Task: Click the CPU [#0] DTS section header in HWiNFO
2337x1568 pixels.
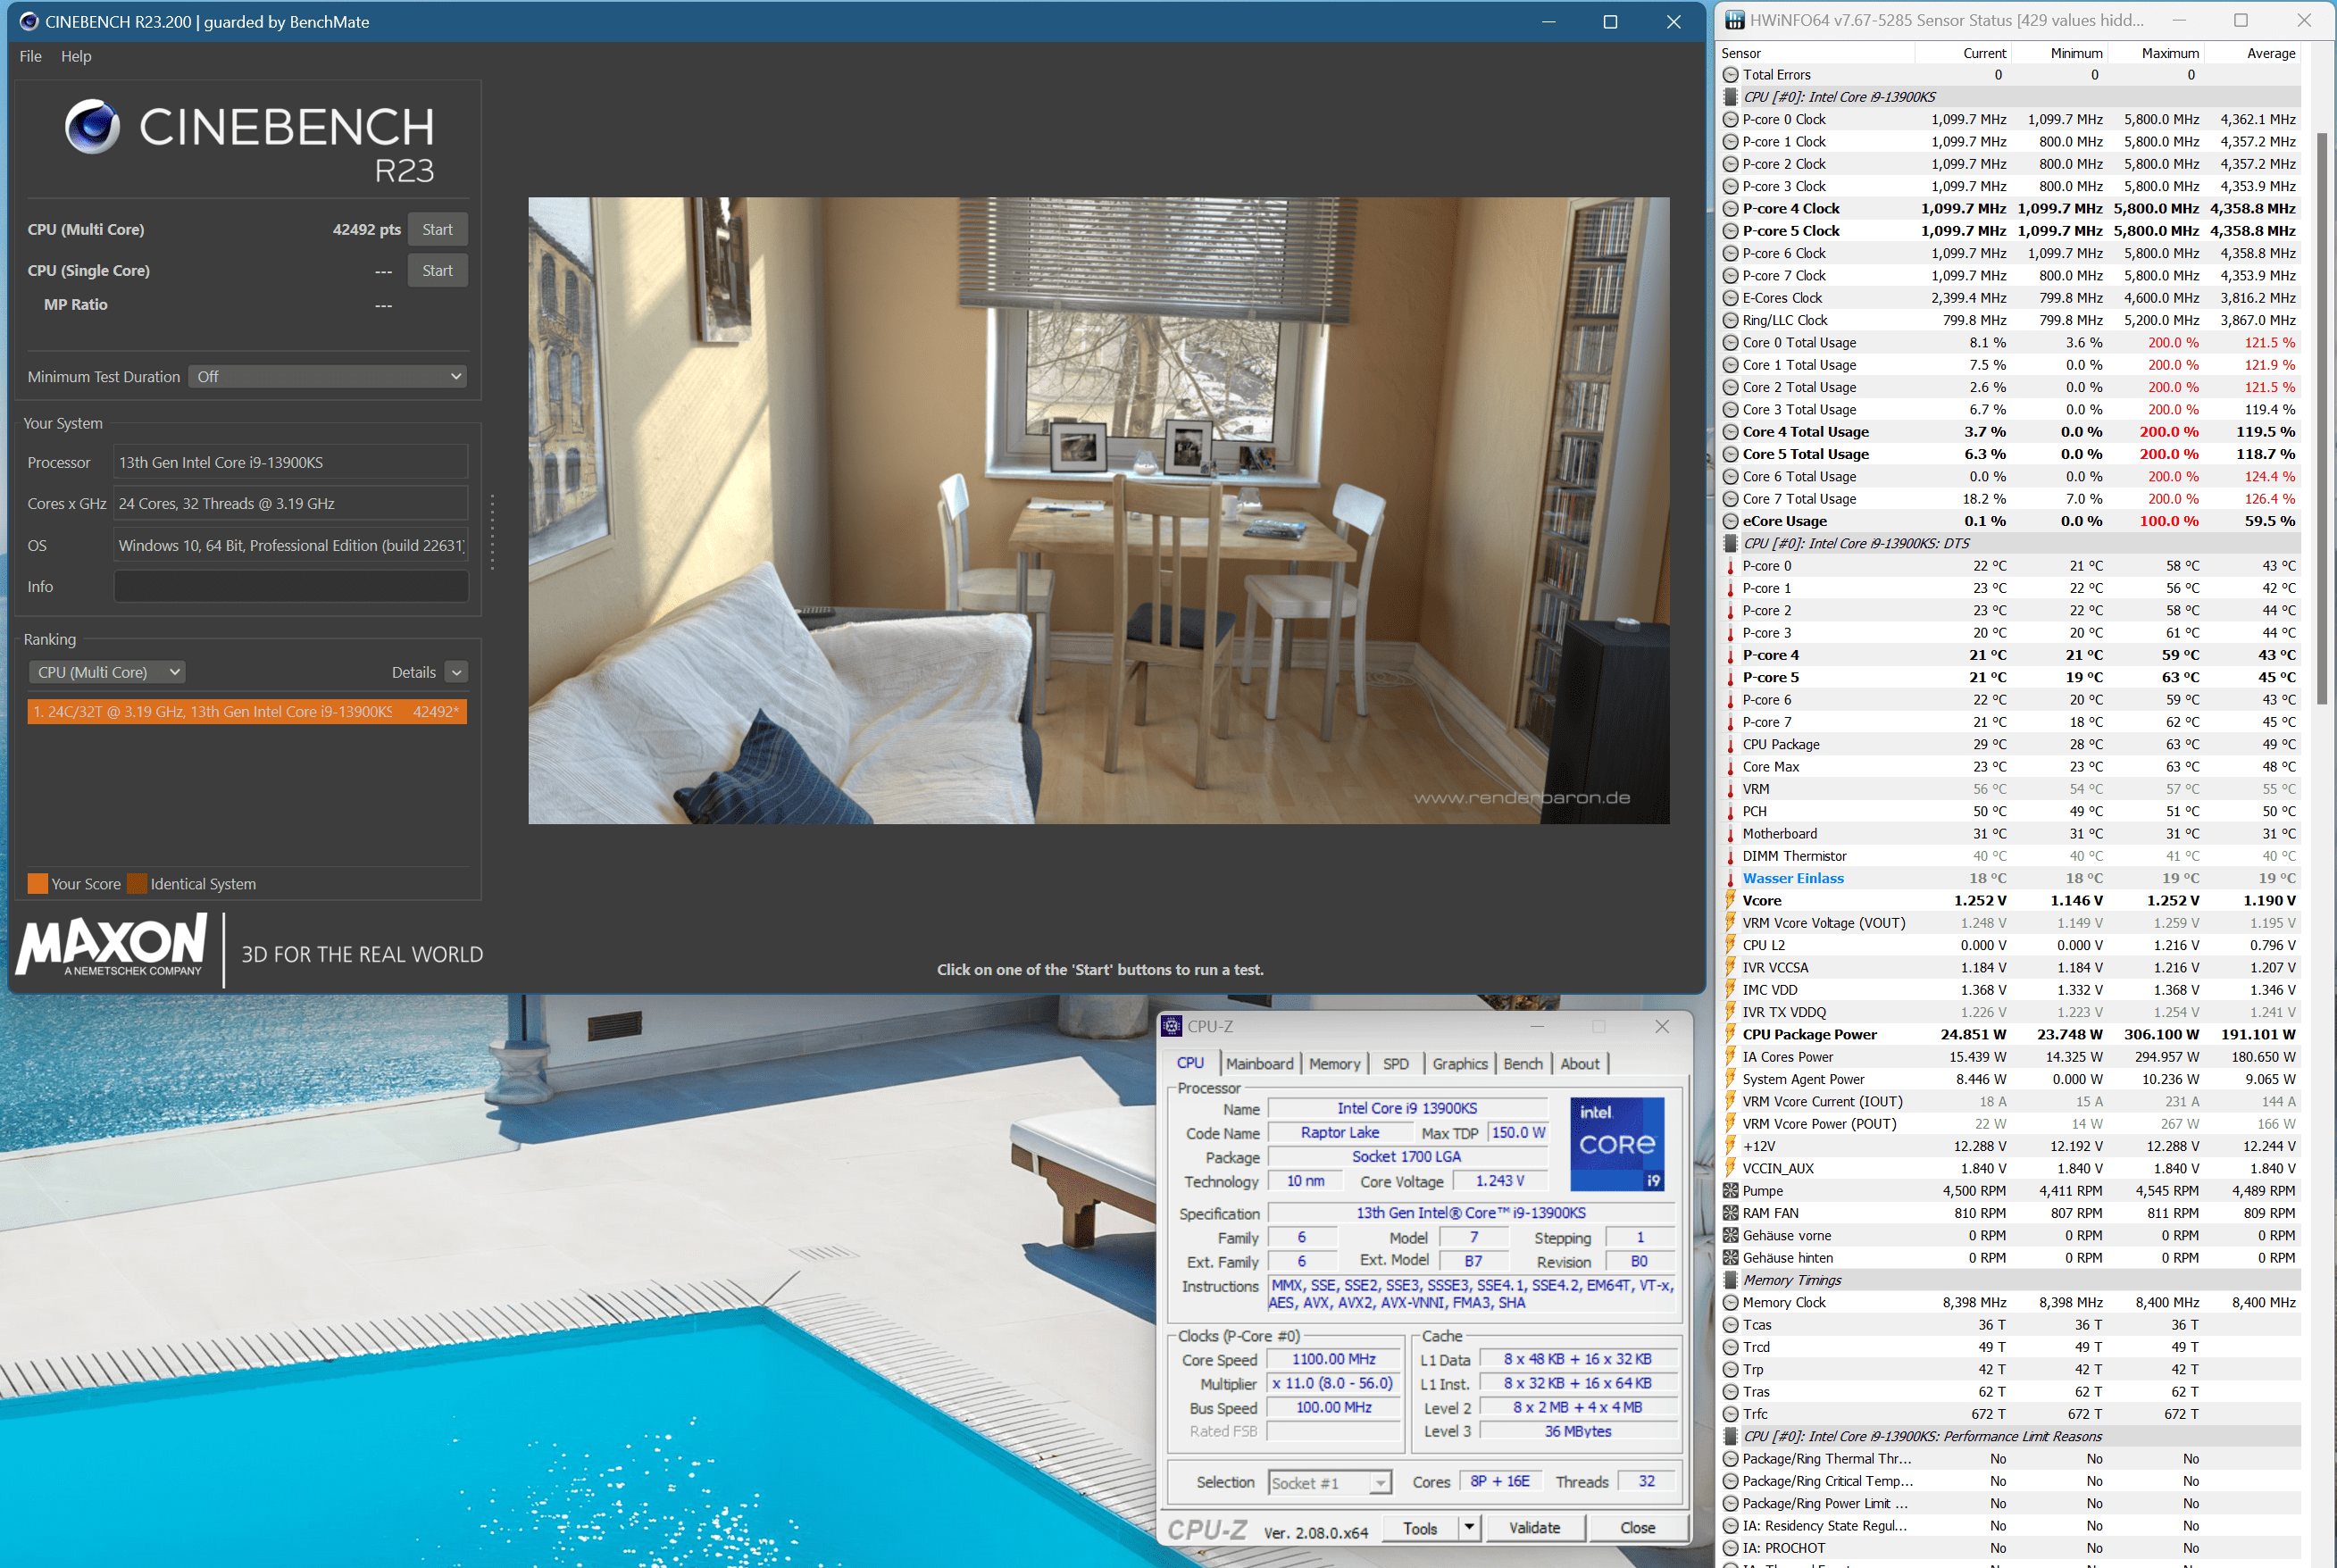Action: [2009, 544]
